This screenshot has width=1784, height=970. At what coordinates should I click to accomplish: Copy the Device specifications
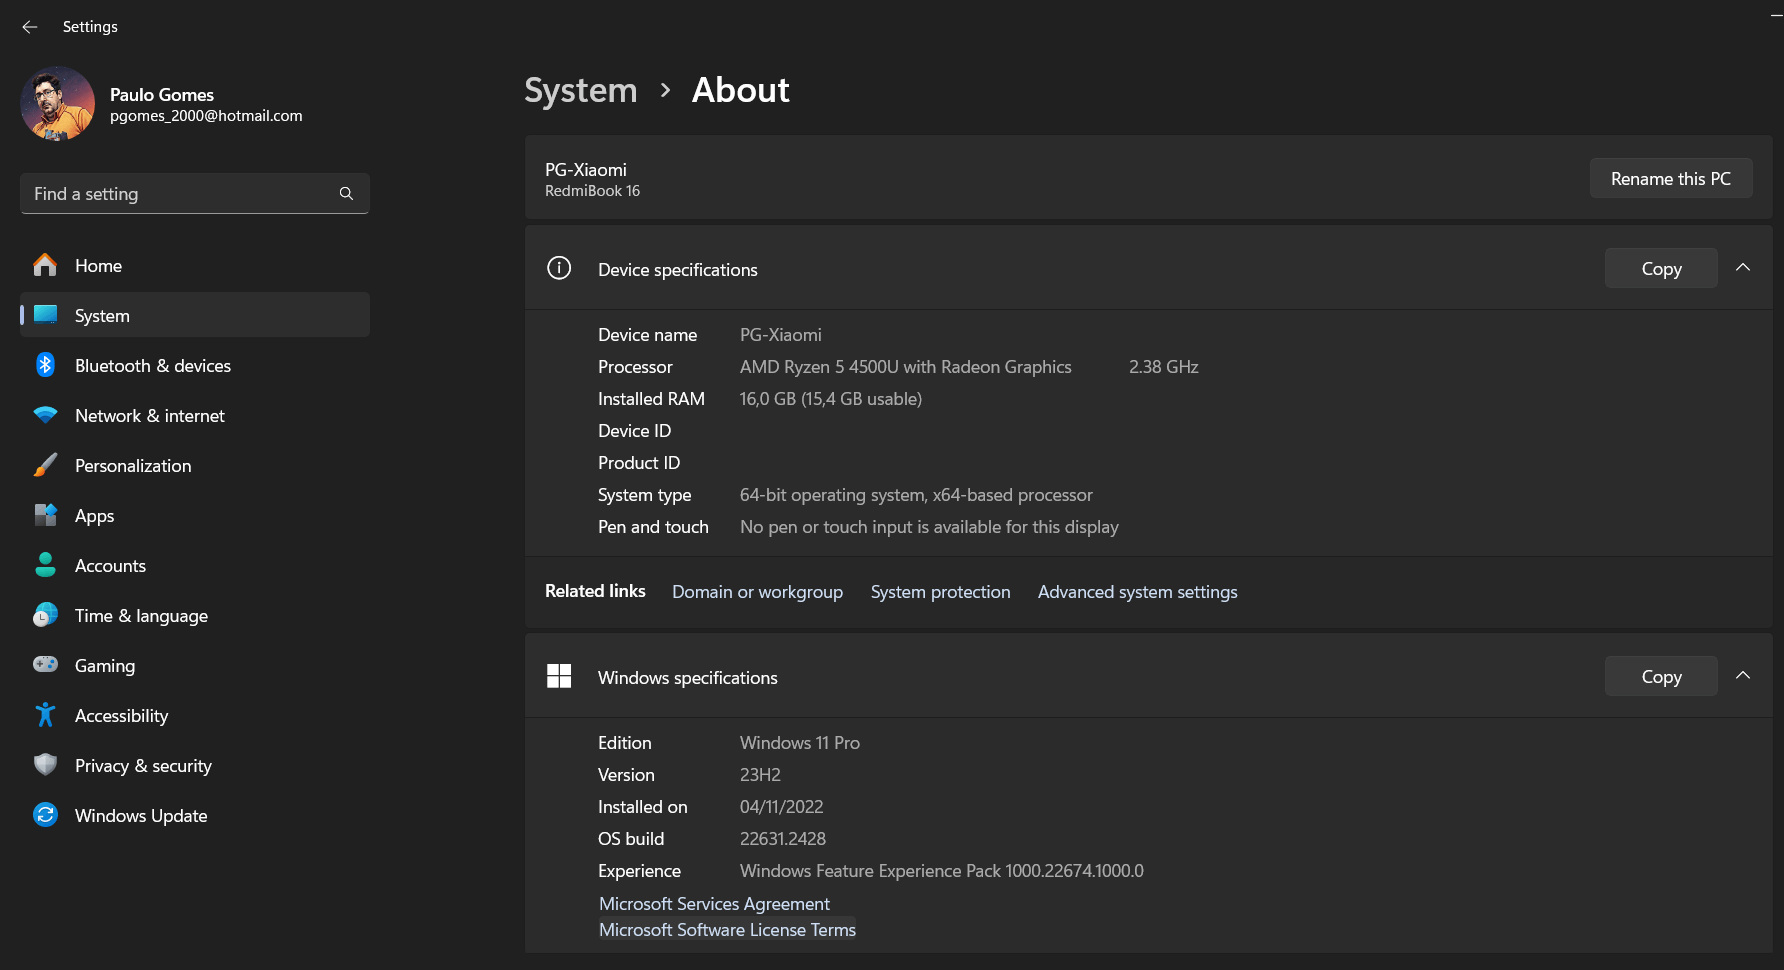1661,268
